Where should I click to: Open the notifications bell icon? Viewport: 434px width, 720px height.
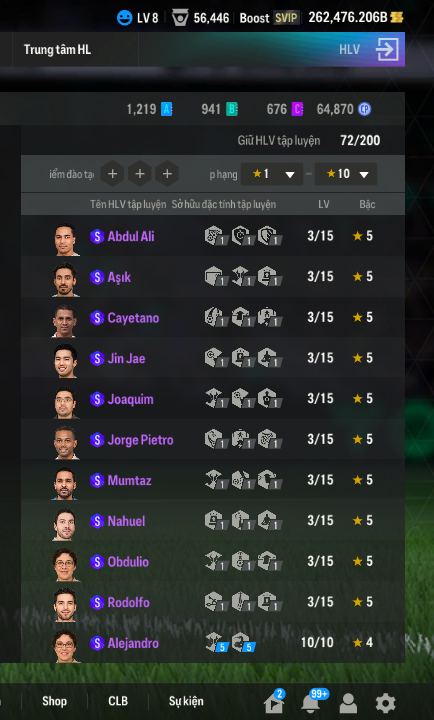[311, 703]
